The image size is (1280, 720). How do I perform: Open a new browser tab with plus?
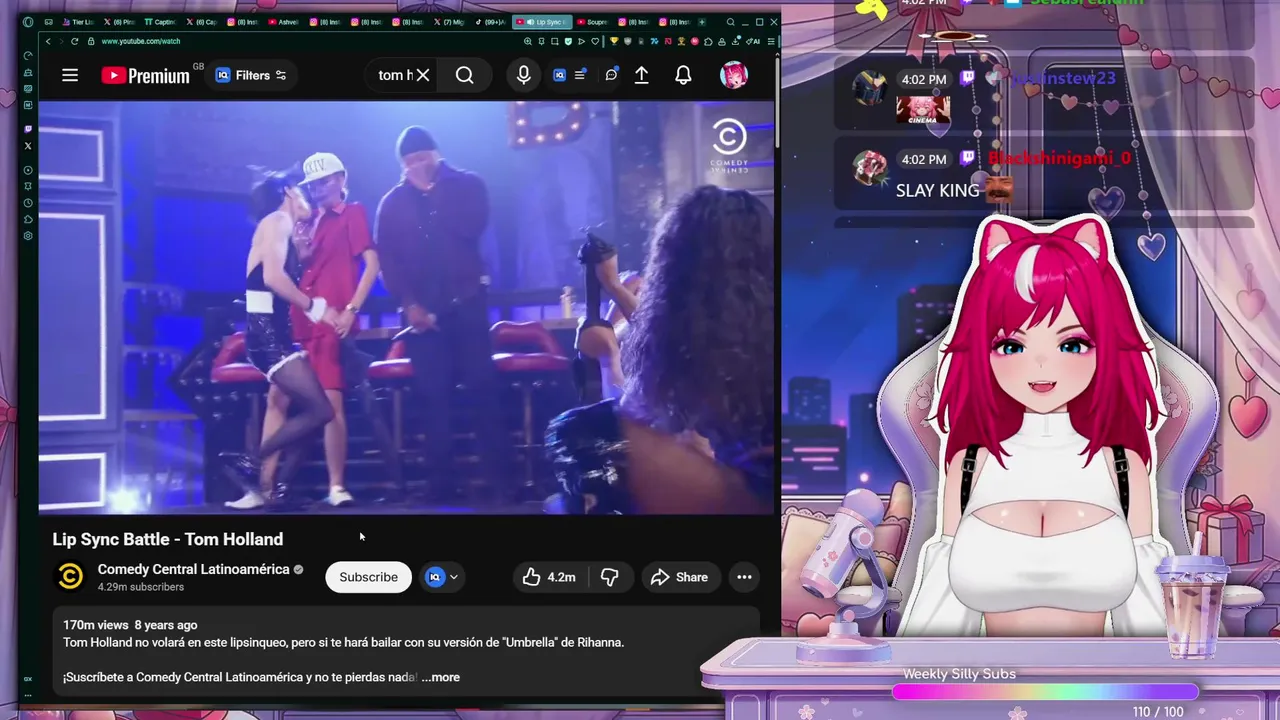702,22
